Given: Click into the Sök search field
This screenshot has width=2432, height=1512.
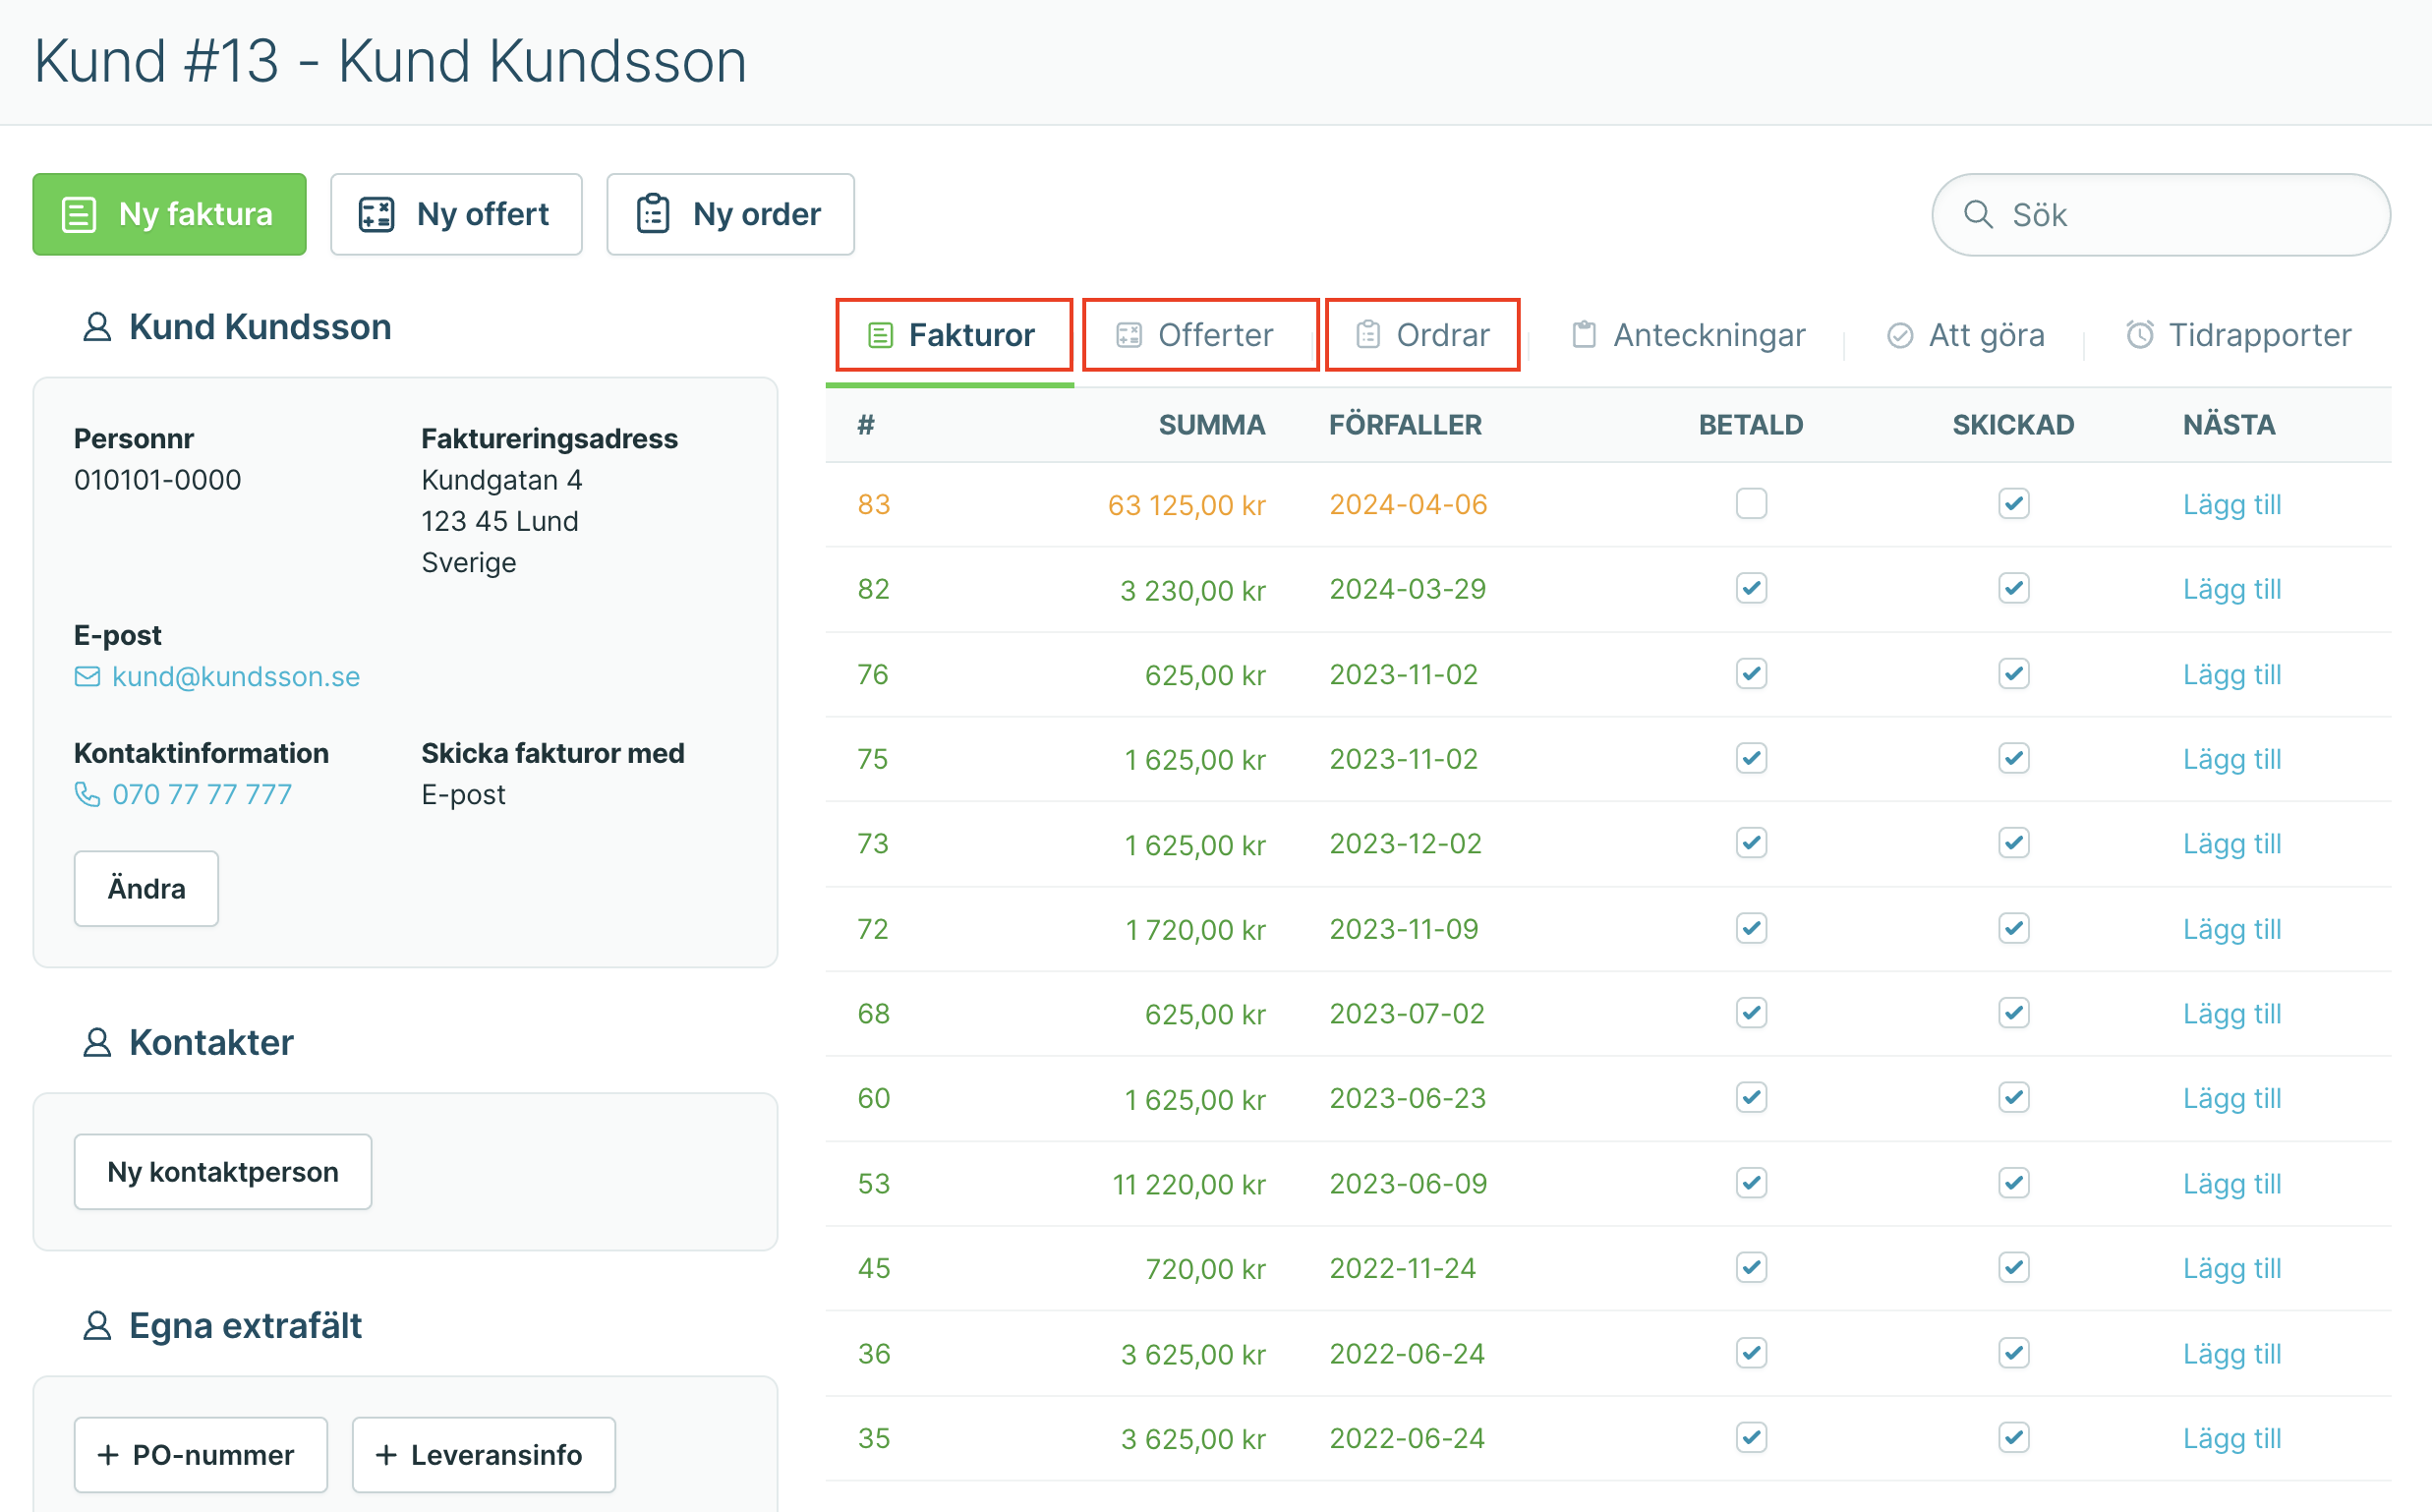Looking at the screenshot, I should (x=2161, y=214).
